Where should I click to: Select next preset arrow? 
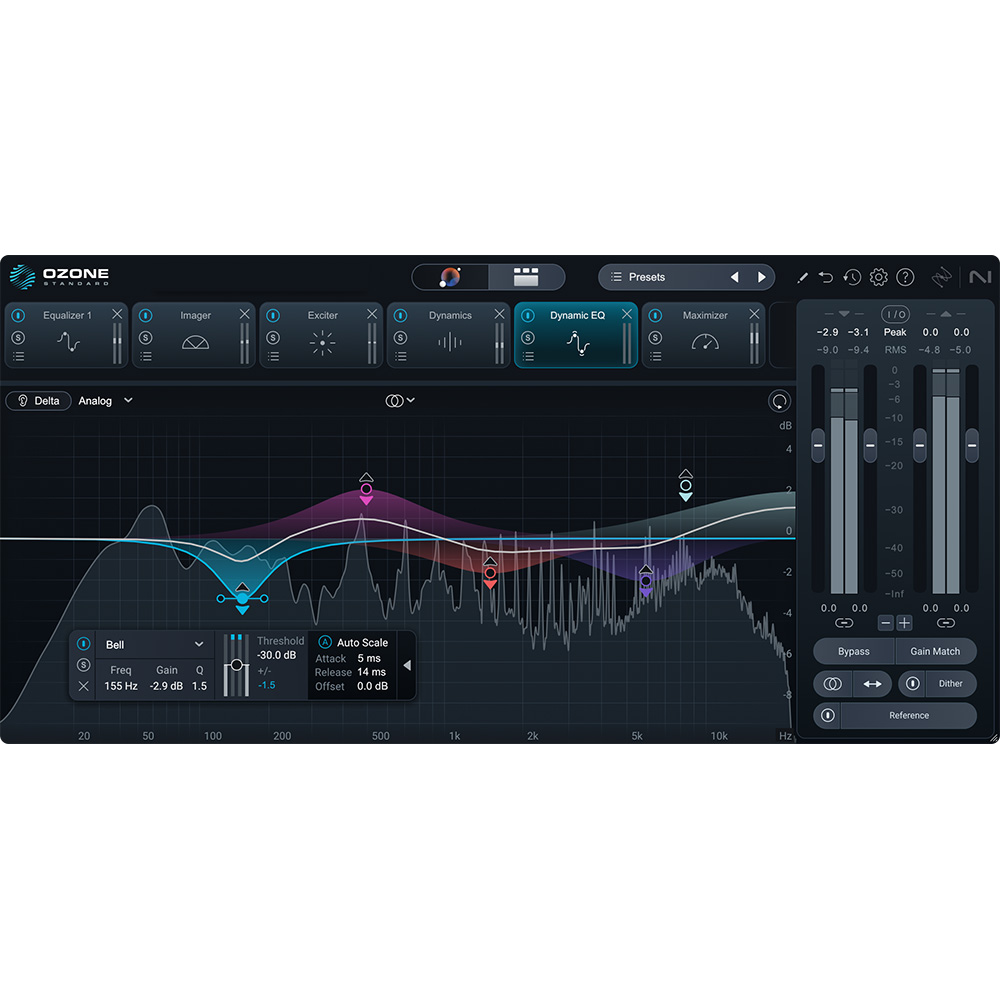pos(761,277)
